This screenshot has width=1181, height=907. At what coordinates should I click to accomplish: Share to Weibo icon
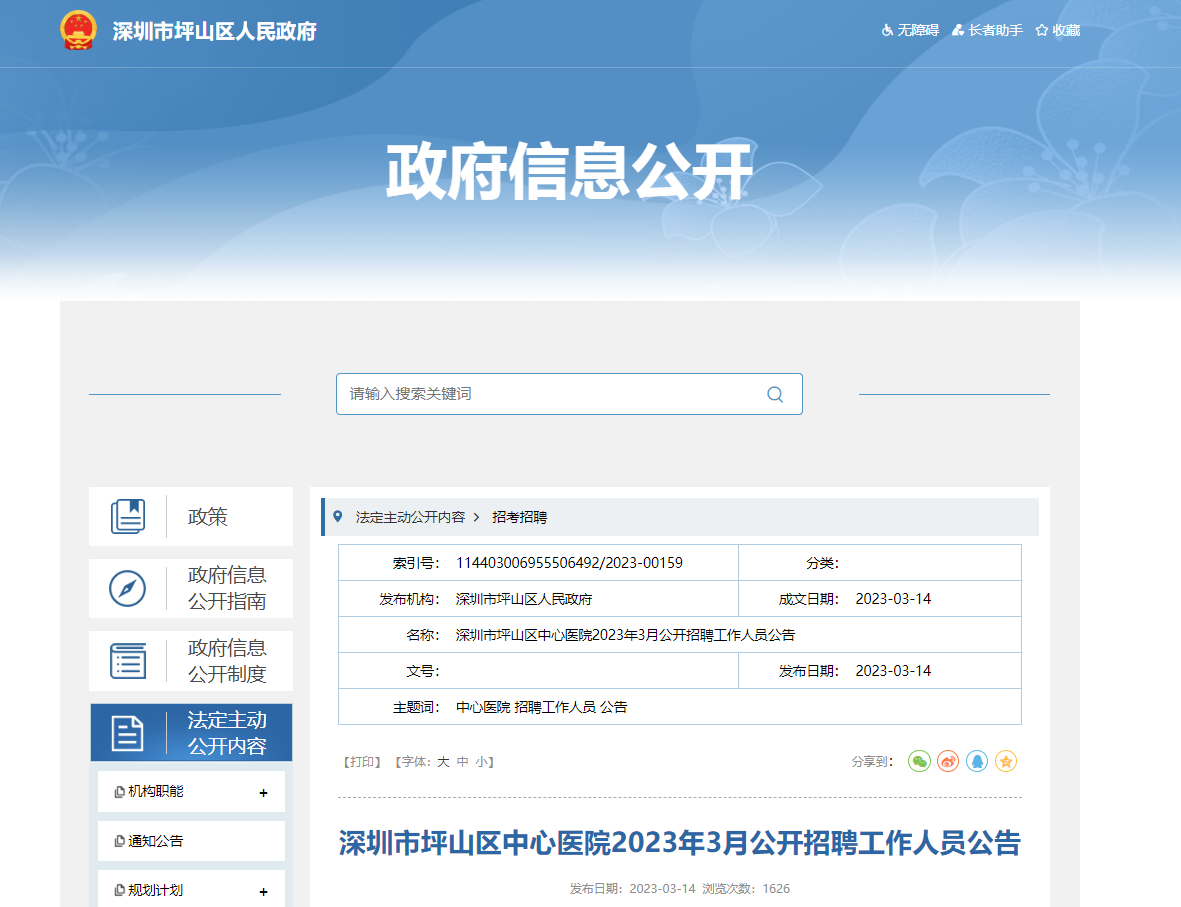[948, 761]
